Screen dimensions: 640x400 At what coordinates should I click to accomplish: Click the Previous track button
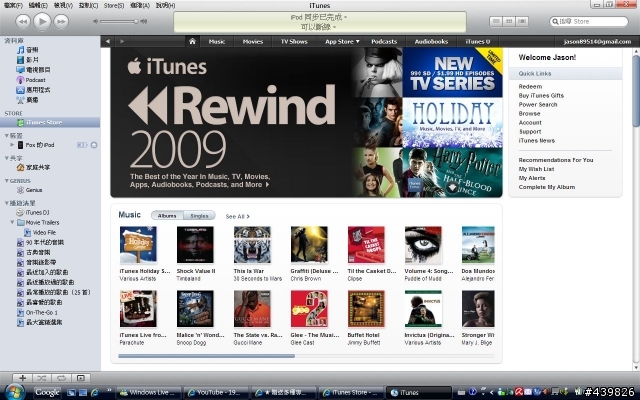pyautogui.click(x=23, y=21)
